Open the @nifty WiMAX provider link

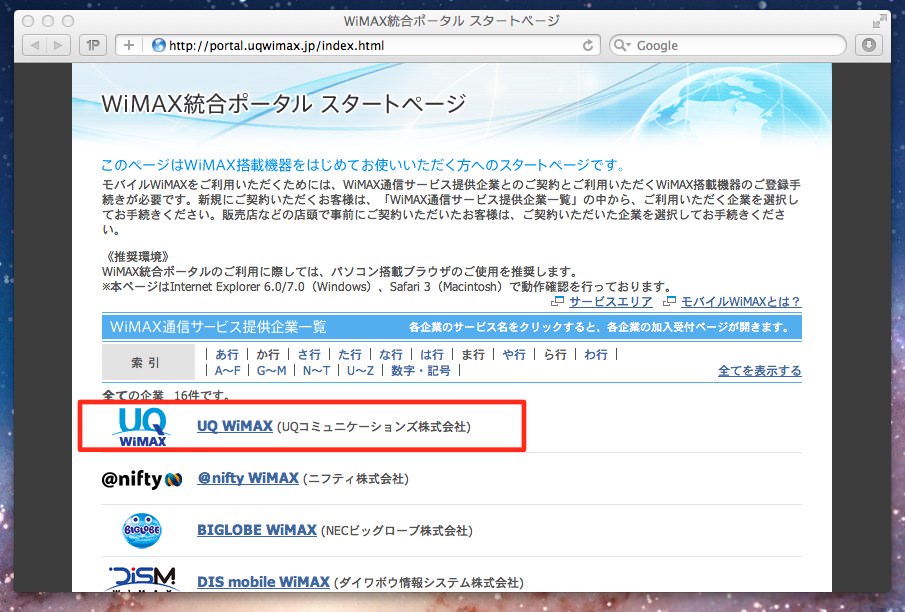coord(248,478)
